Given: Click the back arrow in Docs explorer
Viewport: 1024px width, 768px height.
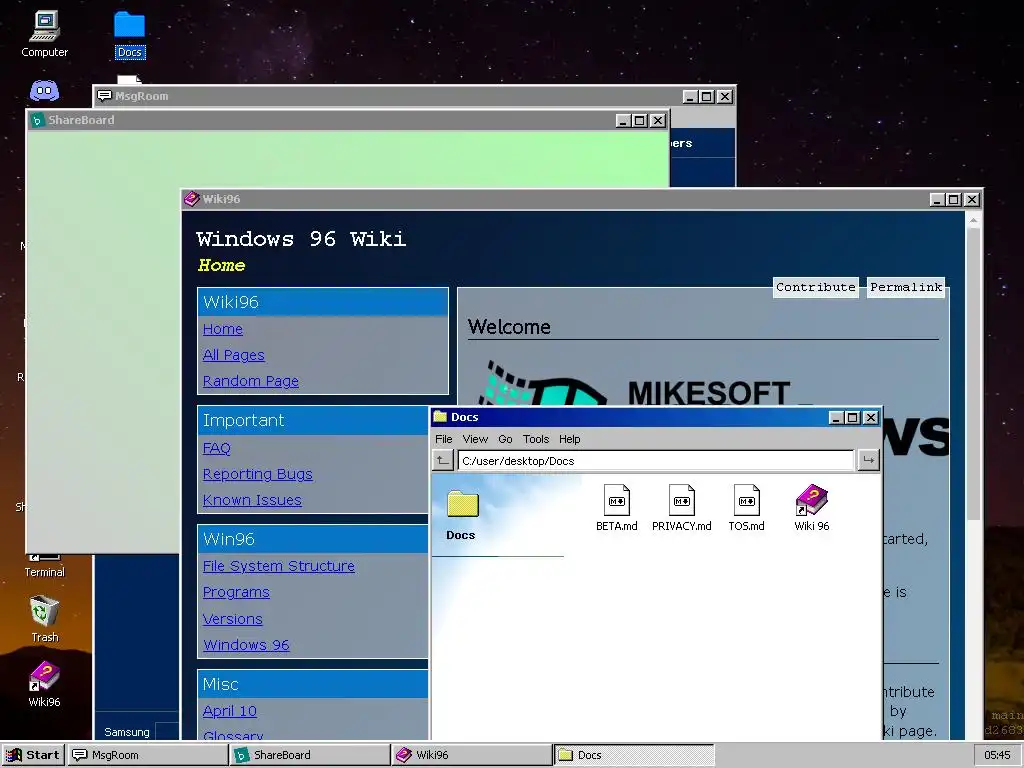Looking at the screenshot, I should (442, 460).
